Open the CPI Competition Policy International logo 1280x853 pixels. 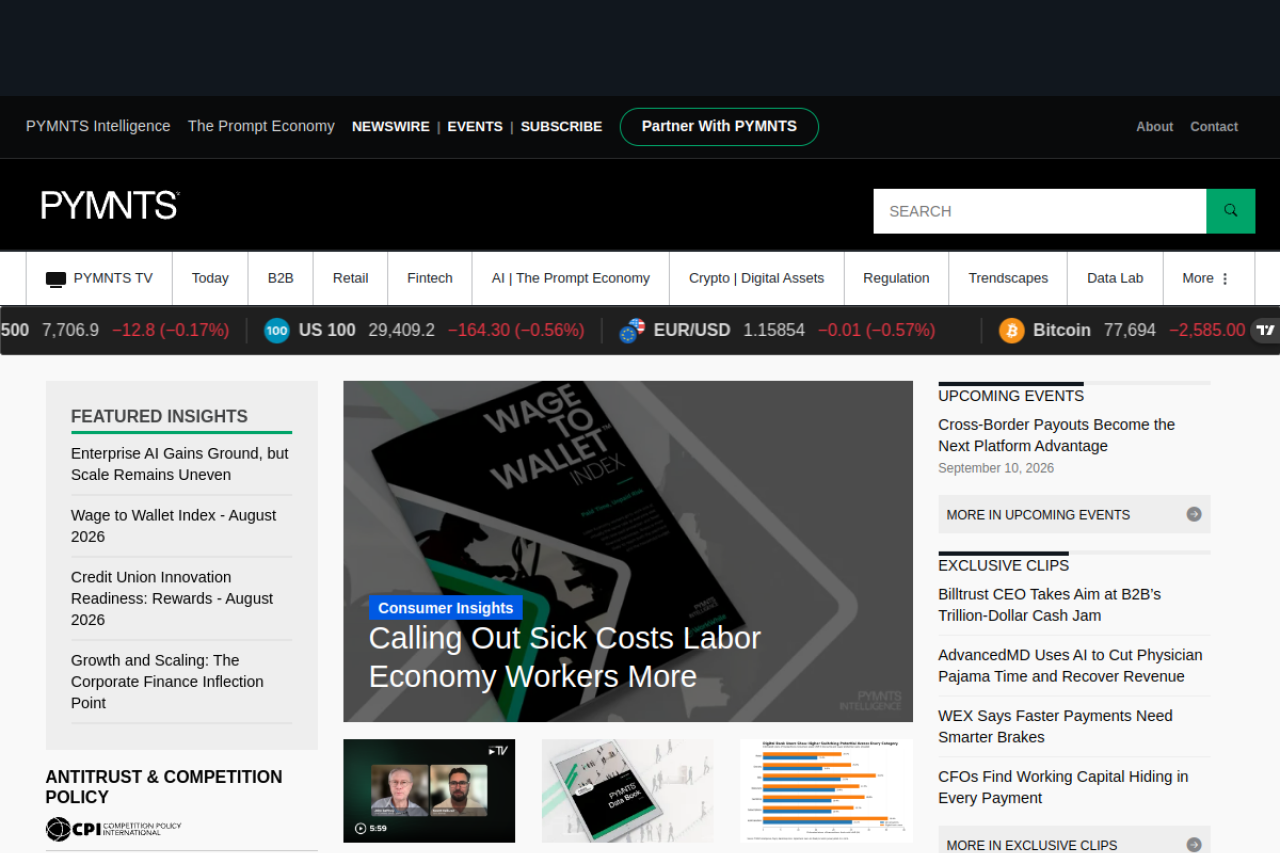(114, 829)
